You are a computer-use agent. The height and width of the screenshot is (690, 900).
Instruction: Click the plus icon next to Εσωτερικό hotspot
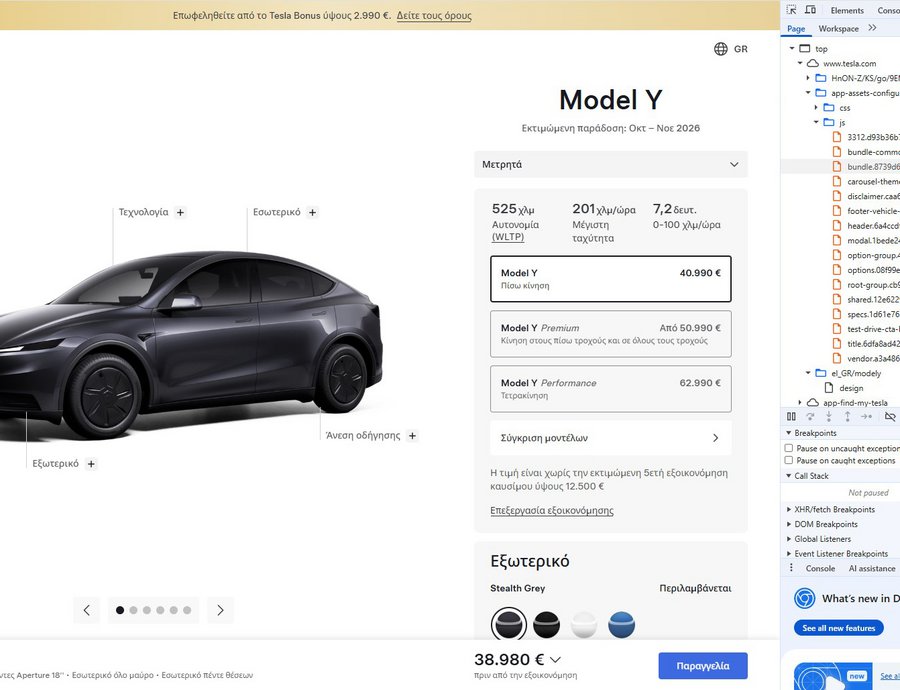tap(312, 212)
